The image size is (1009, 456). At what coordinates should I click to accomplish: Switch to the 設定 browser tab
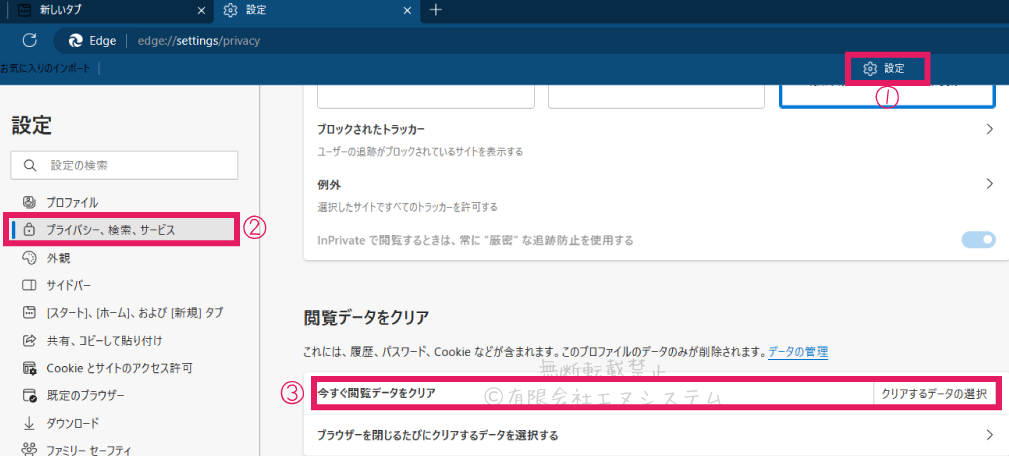pos(315,10)
